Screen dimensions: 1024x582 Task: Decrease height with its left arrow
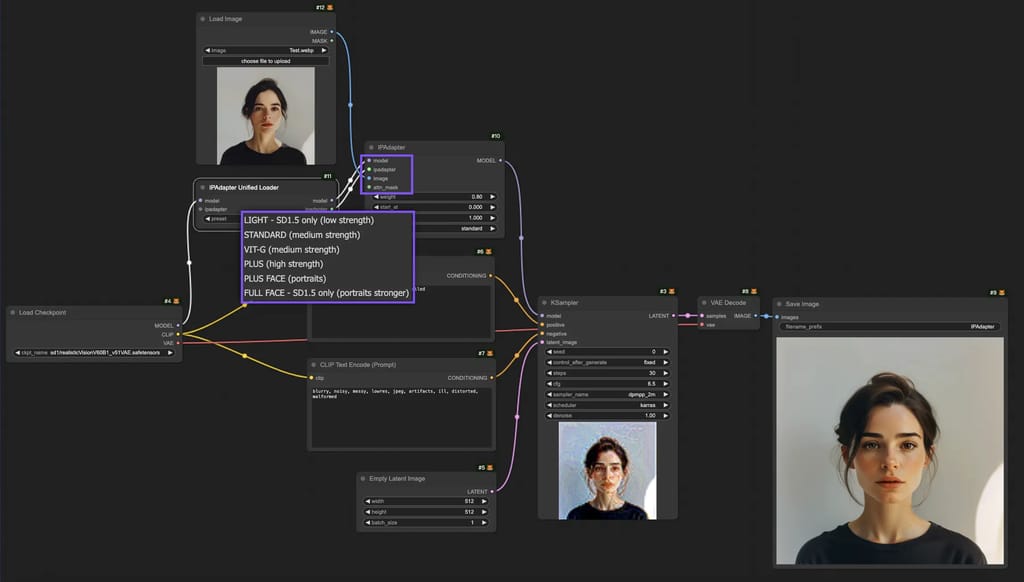pyautogui.click(x=368, y=512)
